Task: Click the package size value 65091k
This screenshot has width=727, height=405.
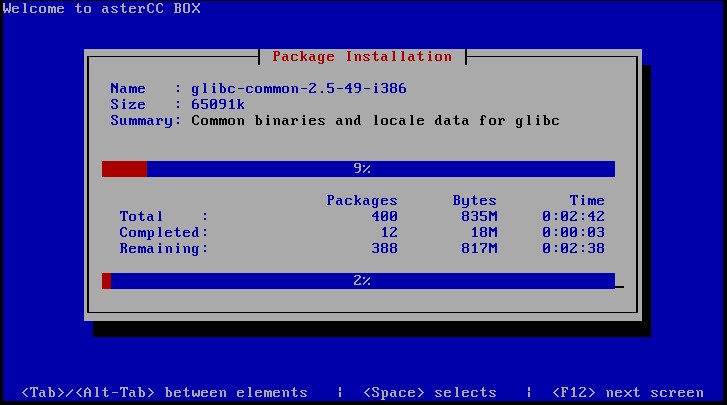Action: [x=218, y=105]
